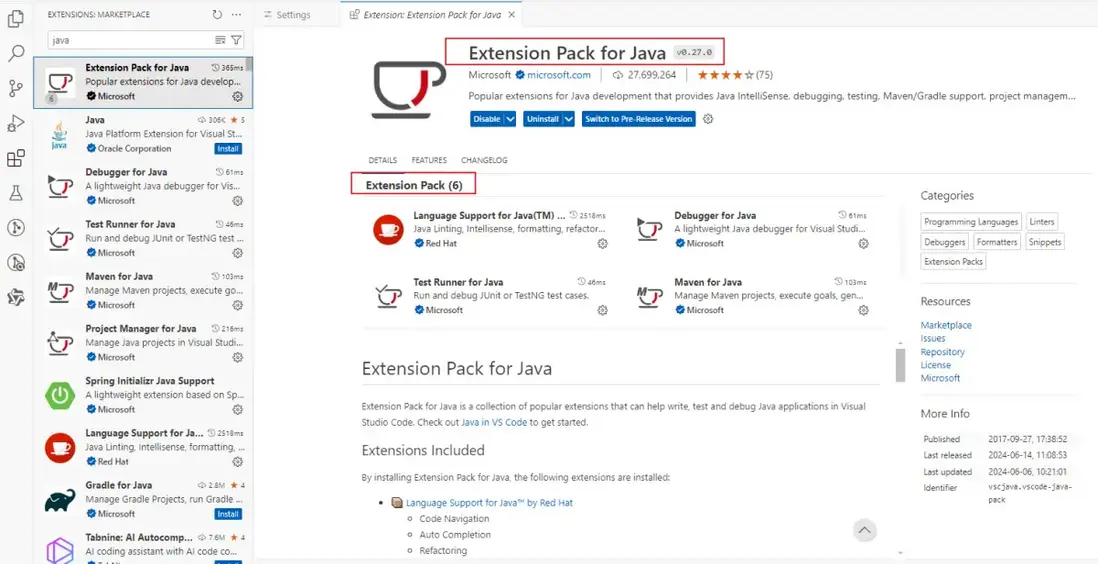The width and height of the screenshot is (1098, 564).
Task: Open the Test Runner for Java pack card
Action: (489, 296)
